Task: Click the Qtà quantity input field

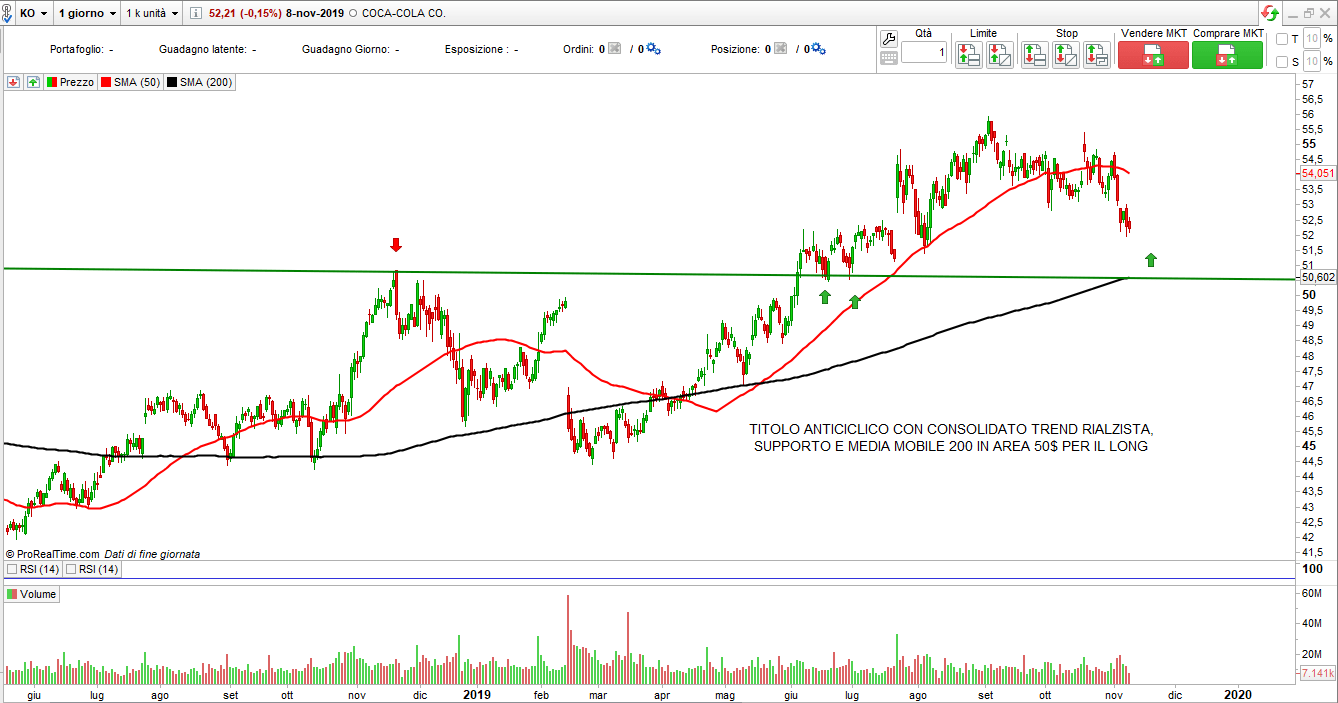Action: (924, 52)
